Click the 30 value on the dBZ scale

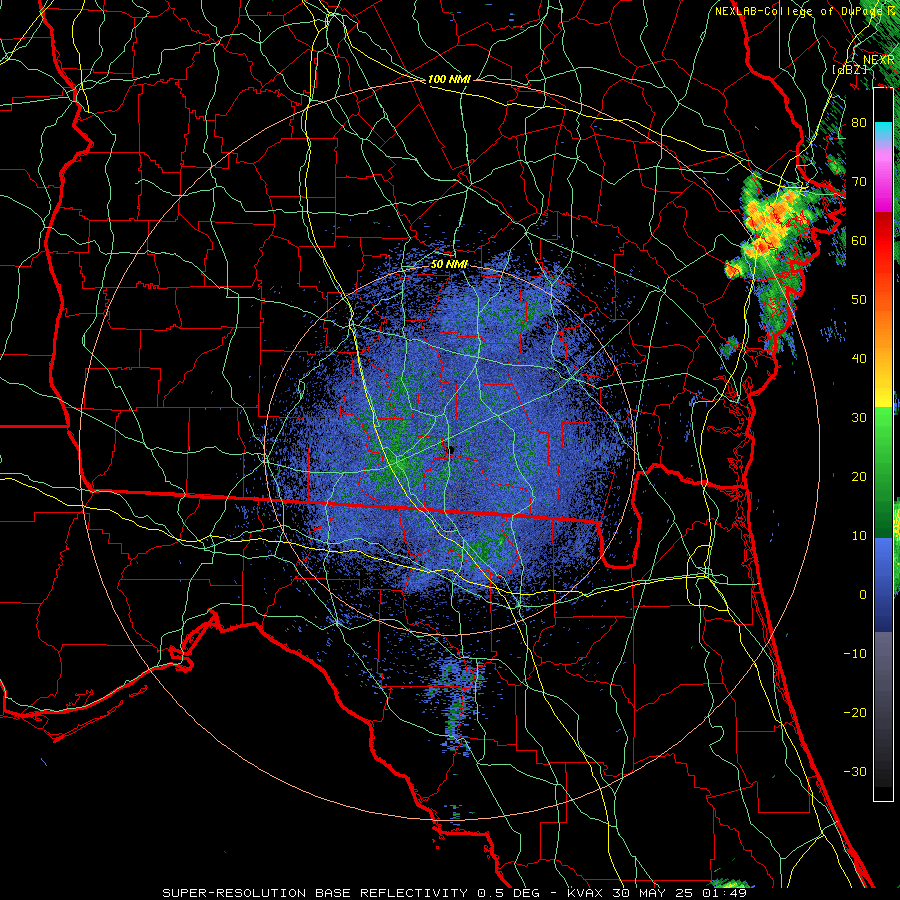859,417
